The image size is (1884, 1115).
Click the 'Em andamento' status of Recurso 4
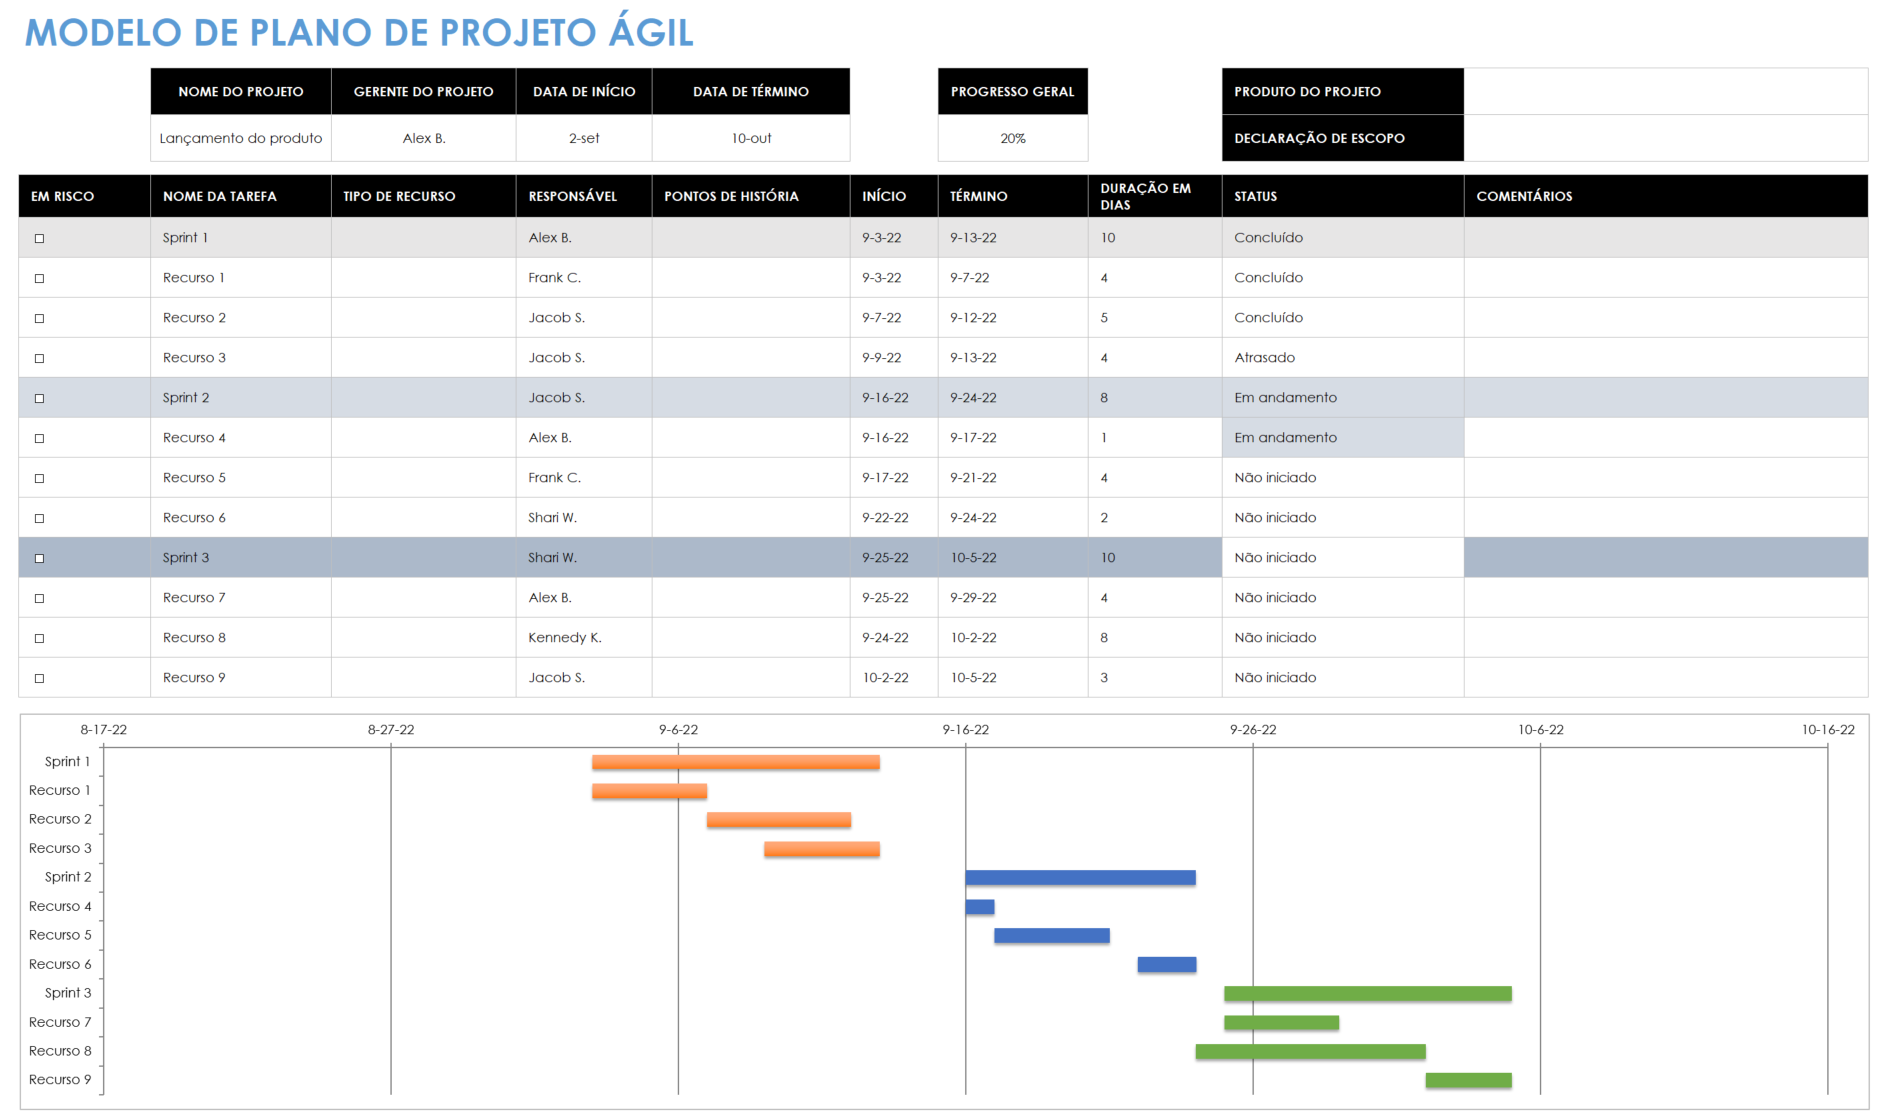(1343, 438)
